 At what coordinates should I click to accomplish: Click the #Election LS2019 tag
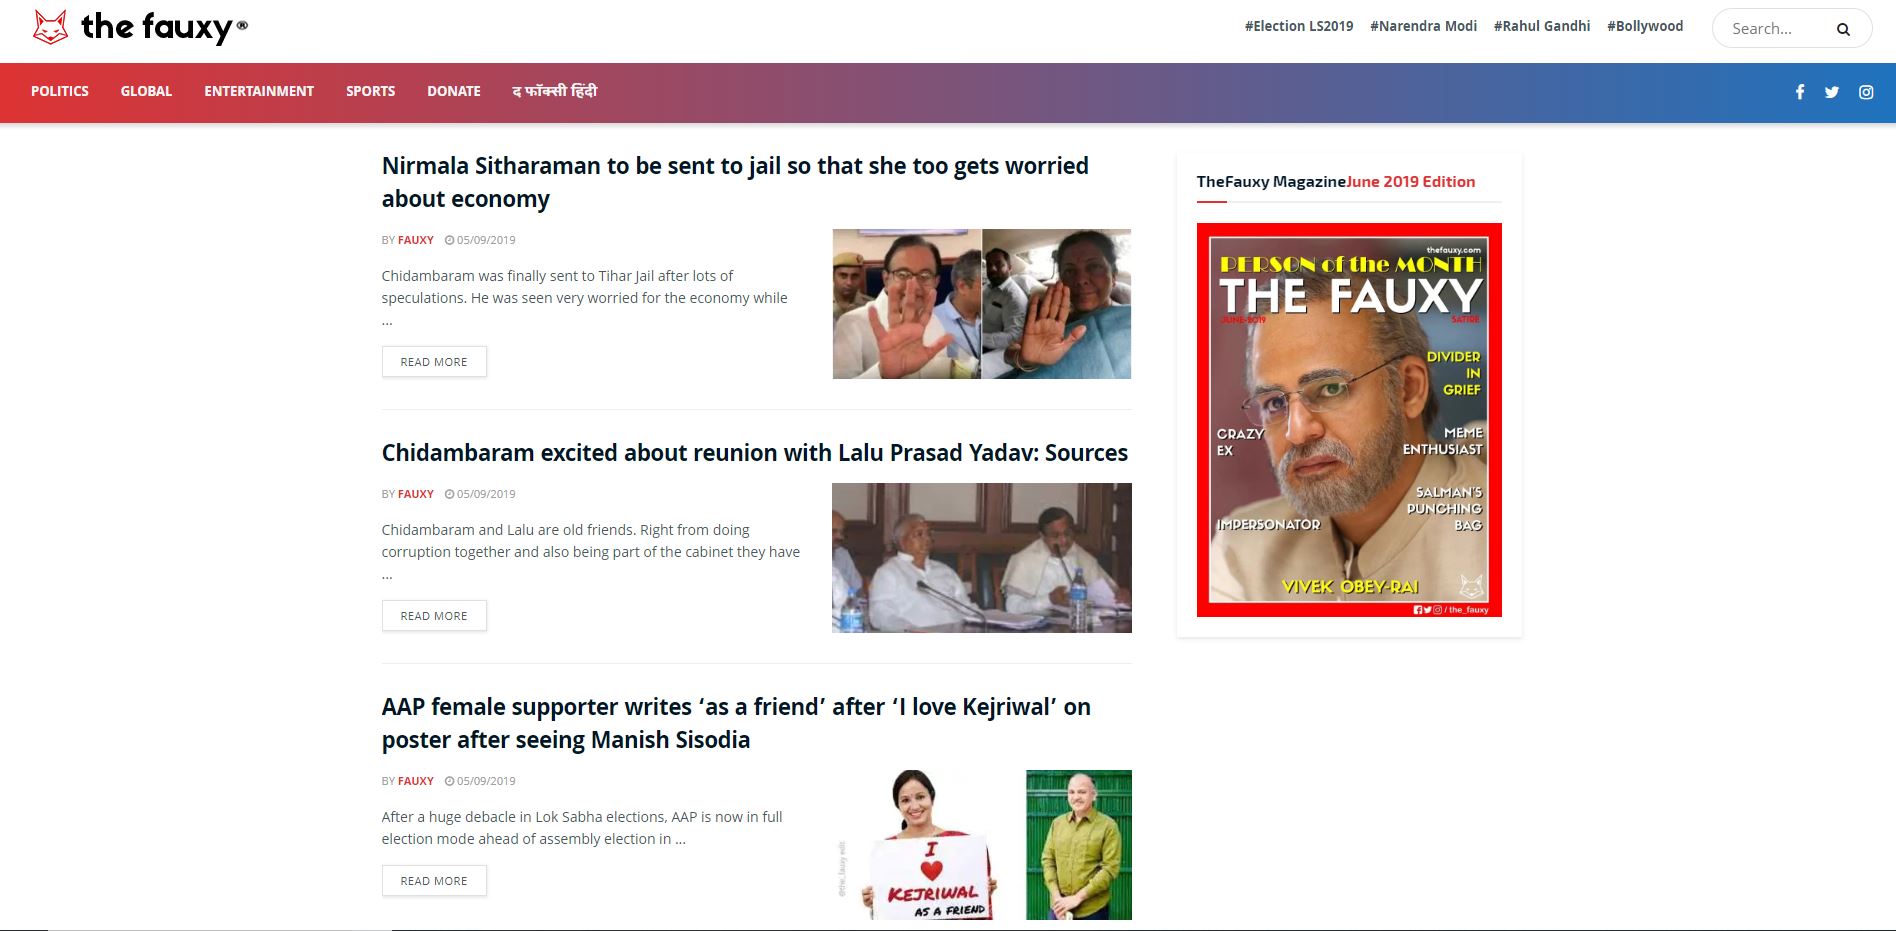click(x=1299, y=26)
